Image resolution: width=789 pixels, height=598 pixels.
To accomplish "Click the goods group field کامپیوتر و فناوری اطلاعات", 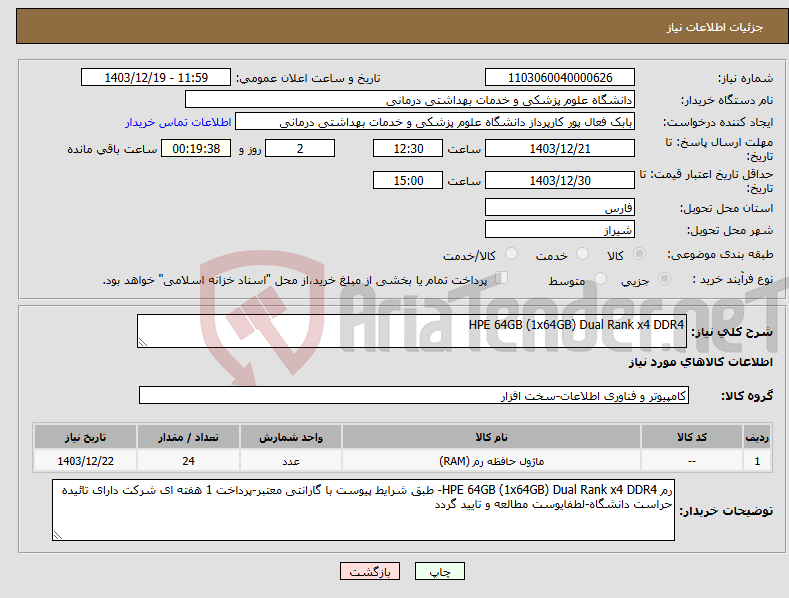I will pos(414,395).
